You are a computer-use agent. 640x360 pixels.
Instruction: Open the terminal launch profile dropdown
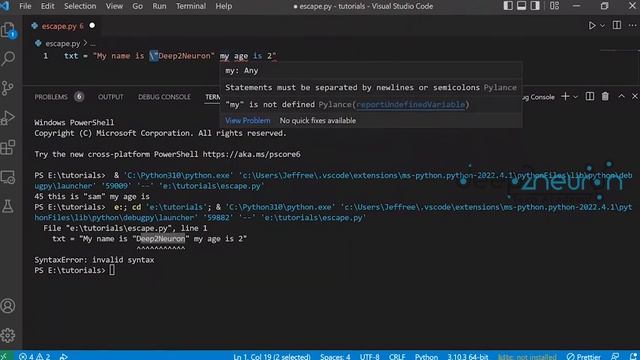click(x=576, y=97)
